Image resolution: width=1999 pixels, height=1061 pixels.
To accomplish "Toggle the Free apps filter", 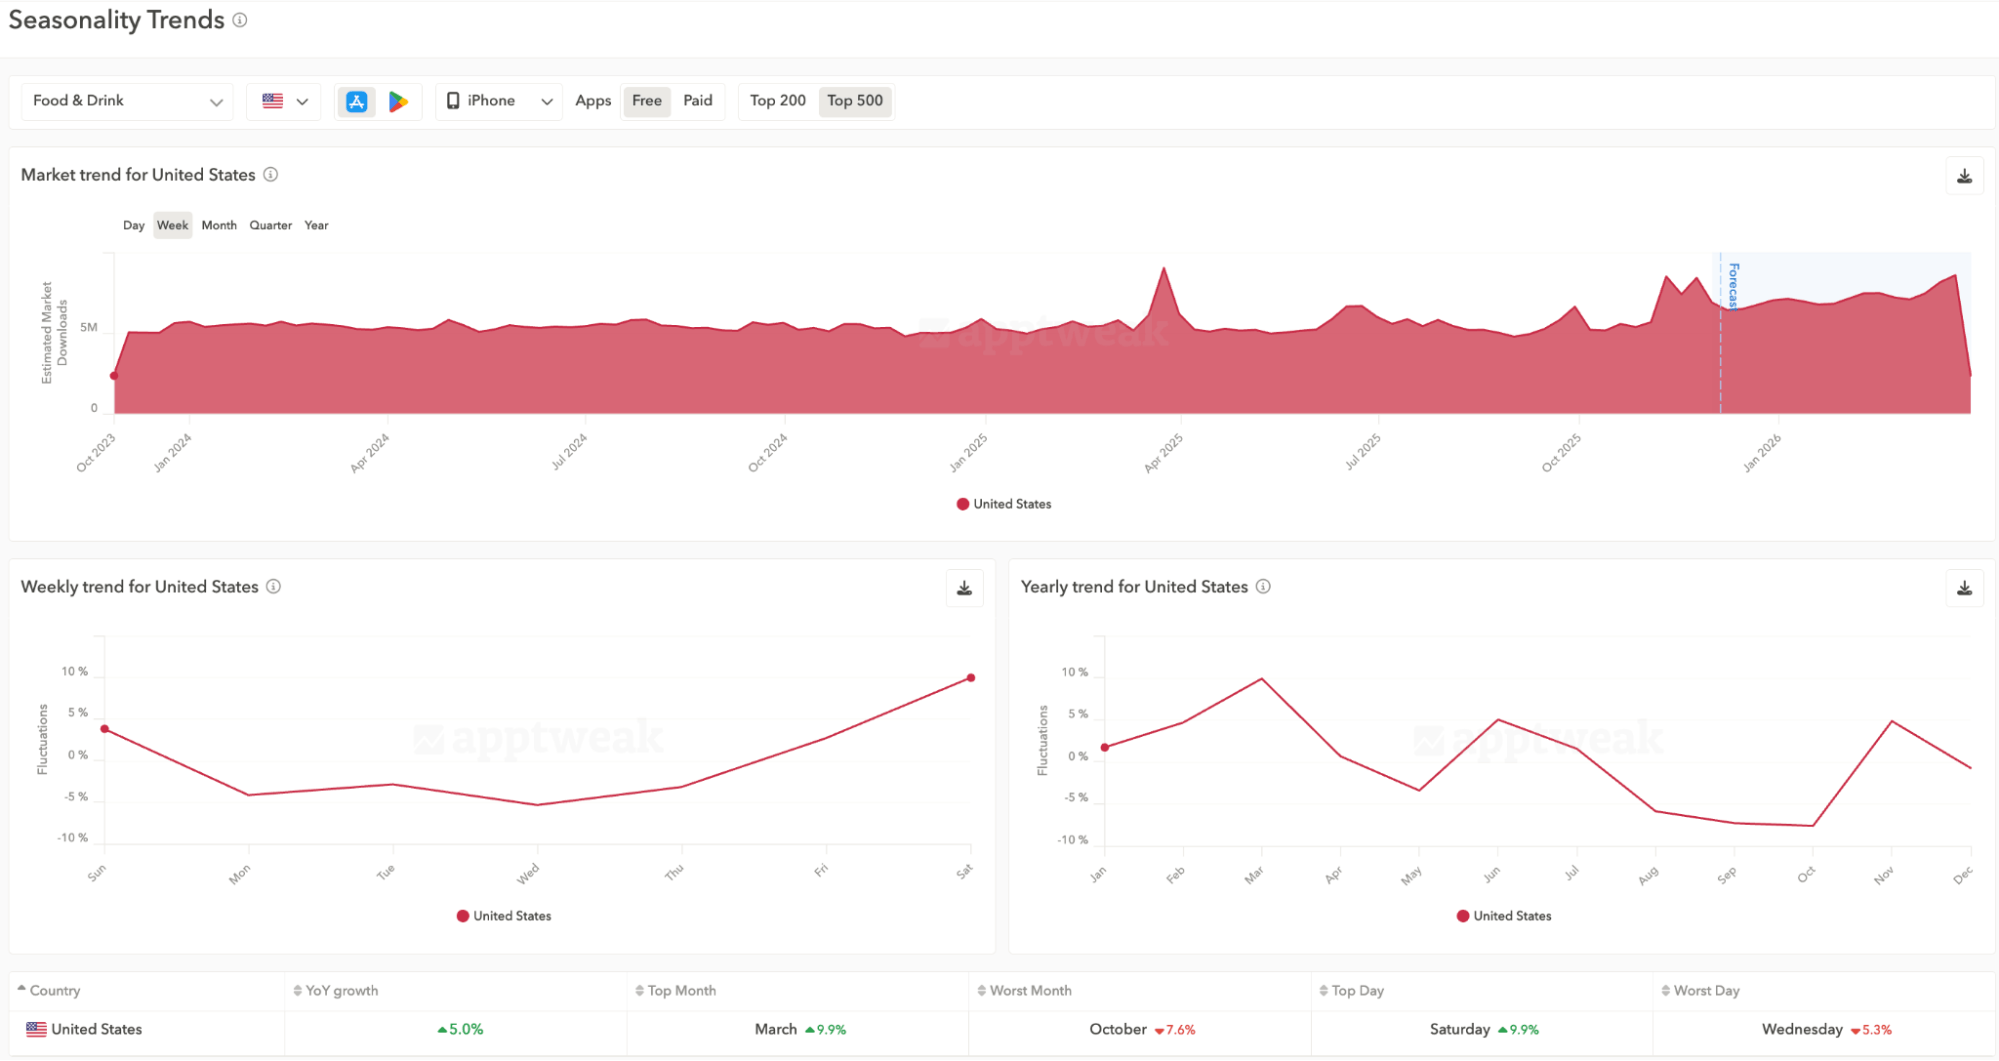I will [x=646, y=101].
